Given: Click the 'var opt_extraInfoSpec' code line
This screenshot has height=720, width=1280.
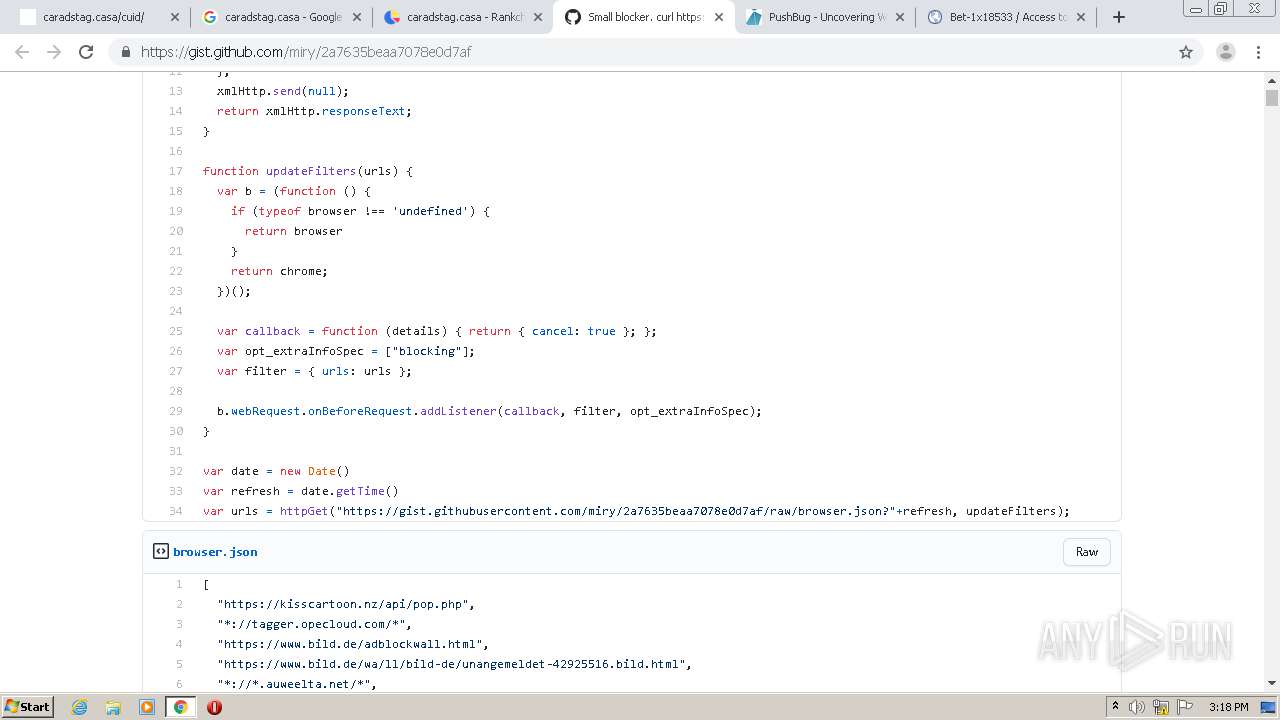Looking at the screenshot, I should point(346,351).
